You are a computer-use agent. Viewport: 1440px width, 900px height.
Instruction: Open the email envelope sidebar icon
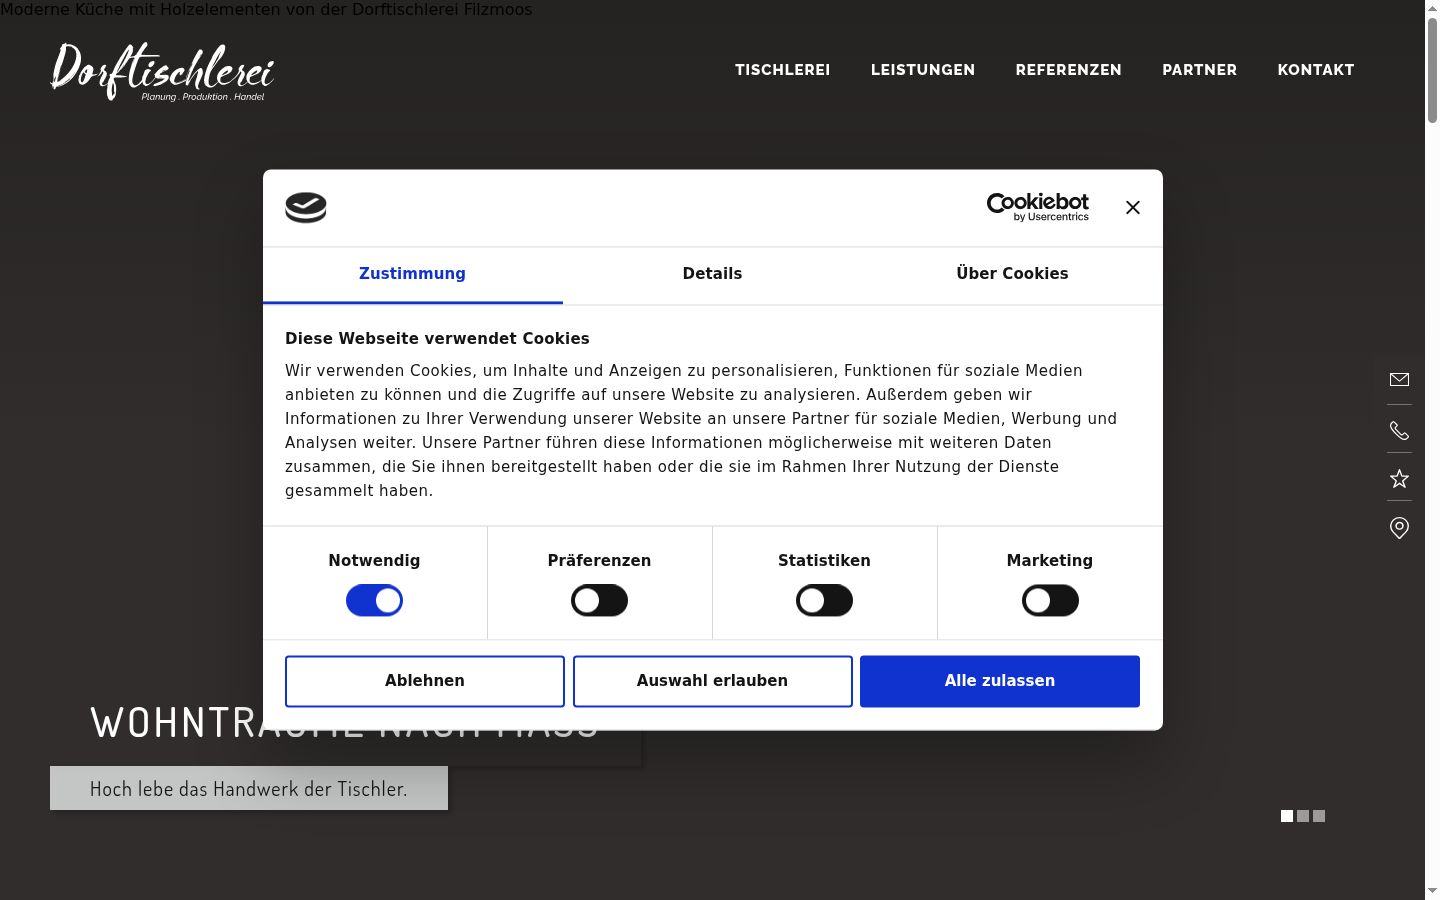(1399, 380)
